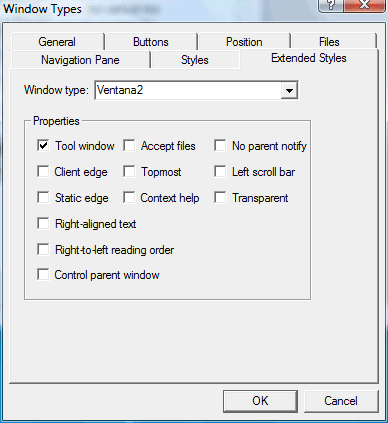
Task: Tick the Client edge checkbox
Action: [43, 172]
